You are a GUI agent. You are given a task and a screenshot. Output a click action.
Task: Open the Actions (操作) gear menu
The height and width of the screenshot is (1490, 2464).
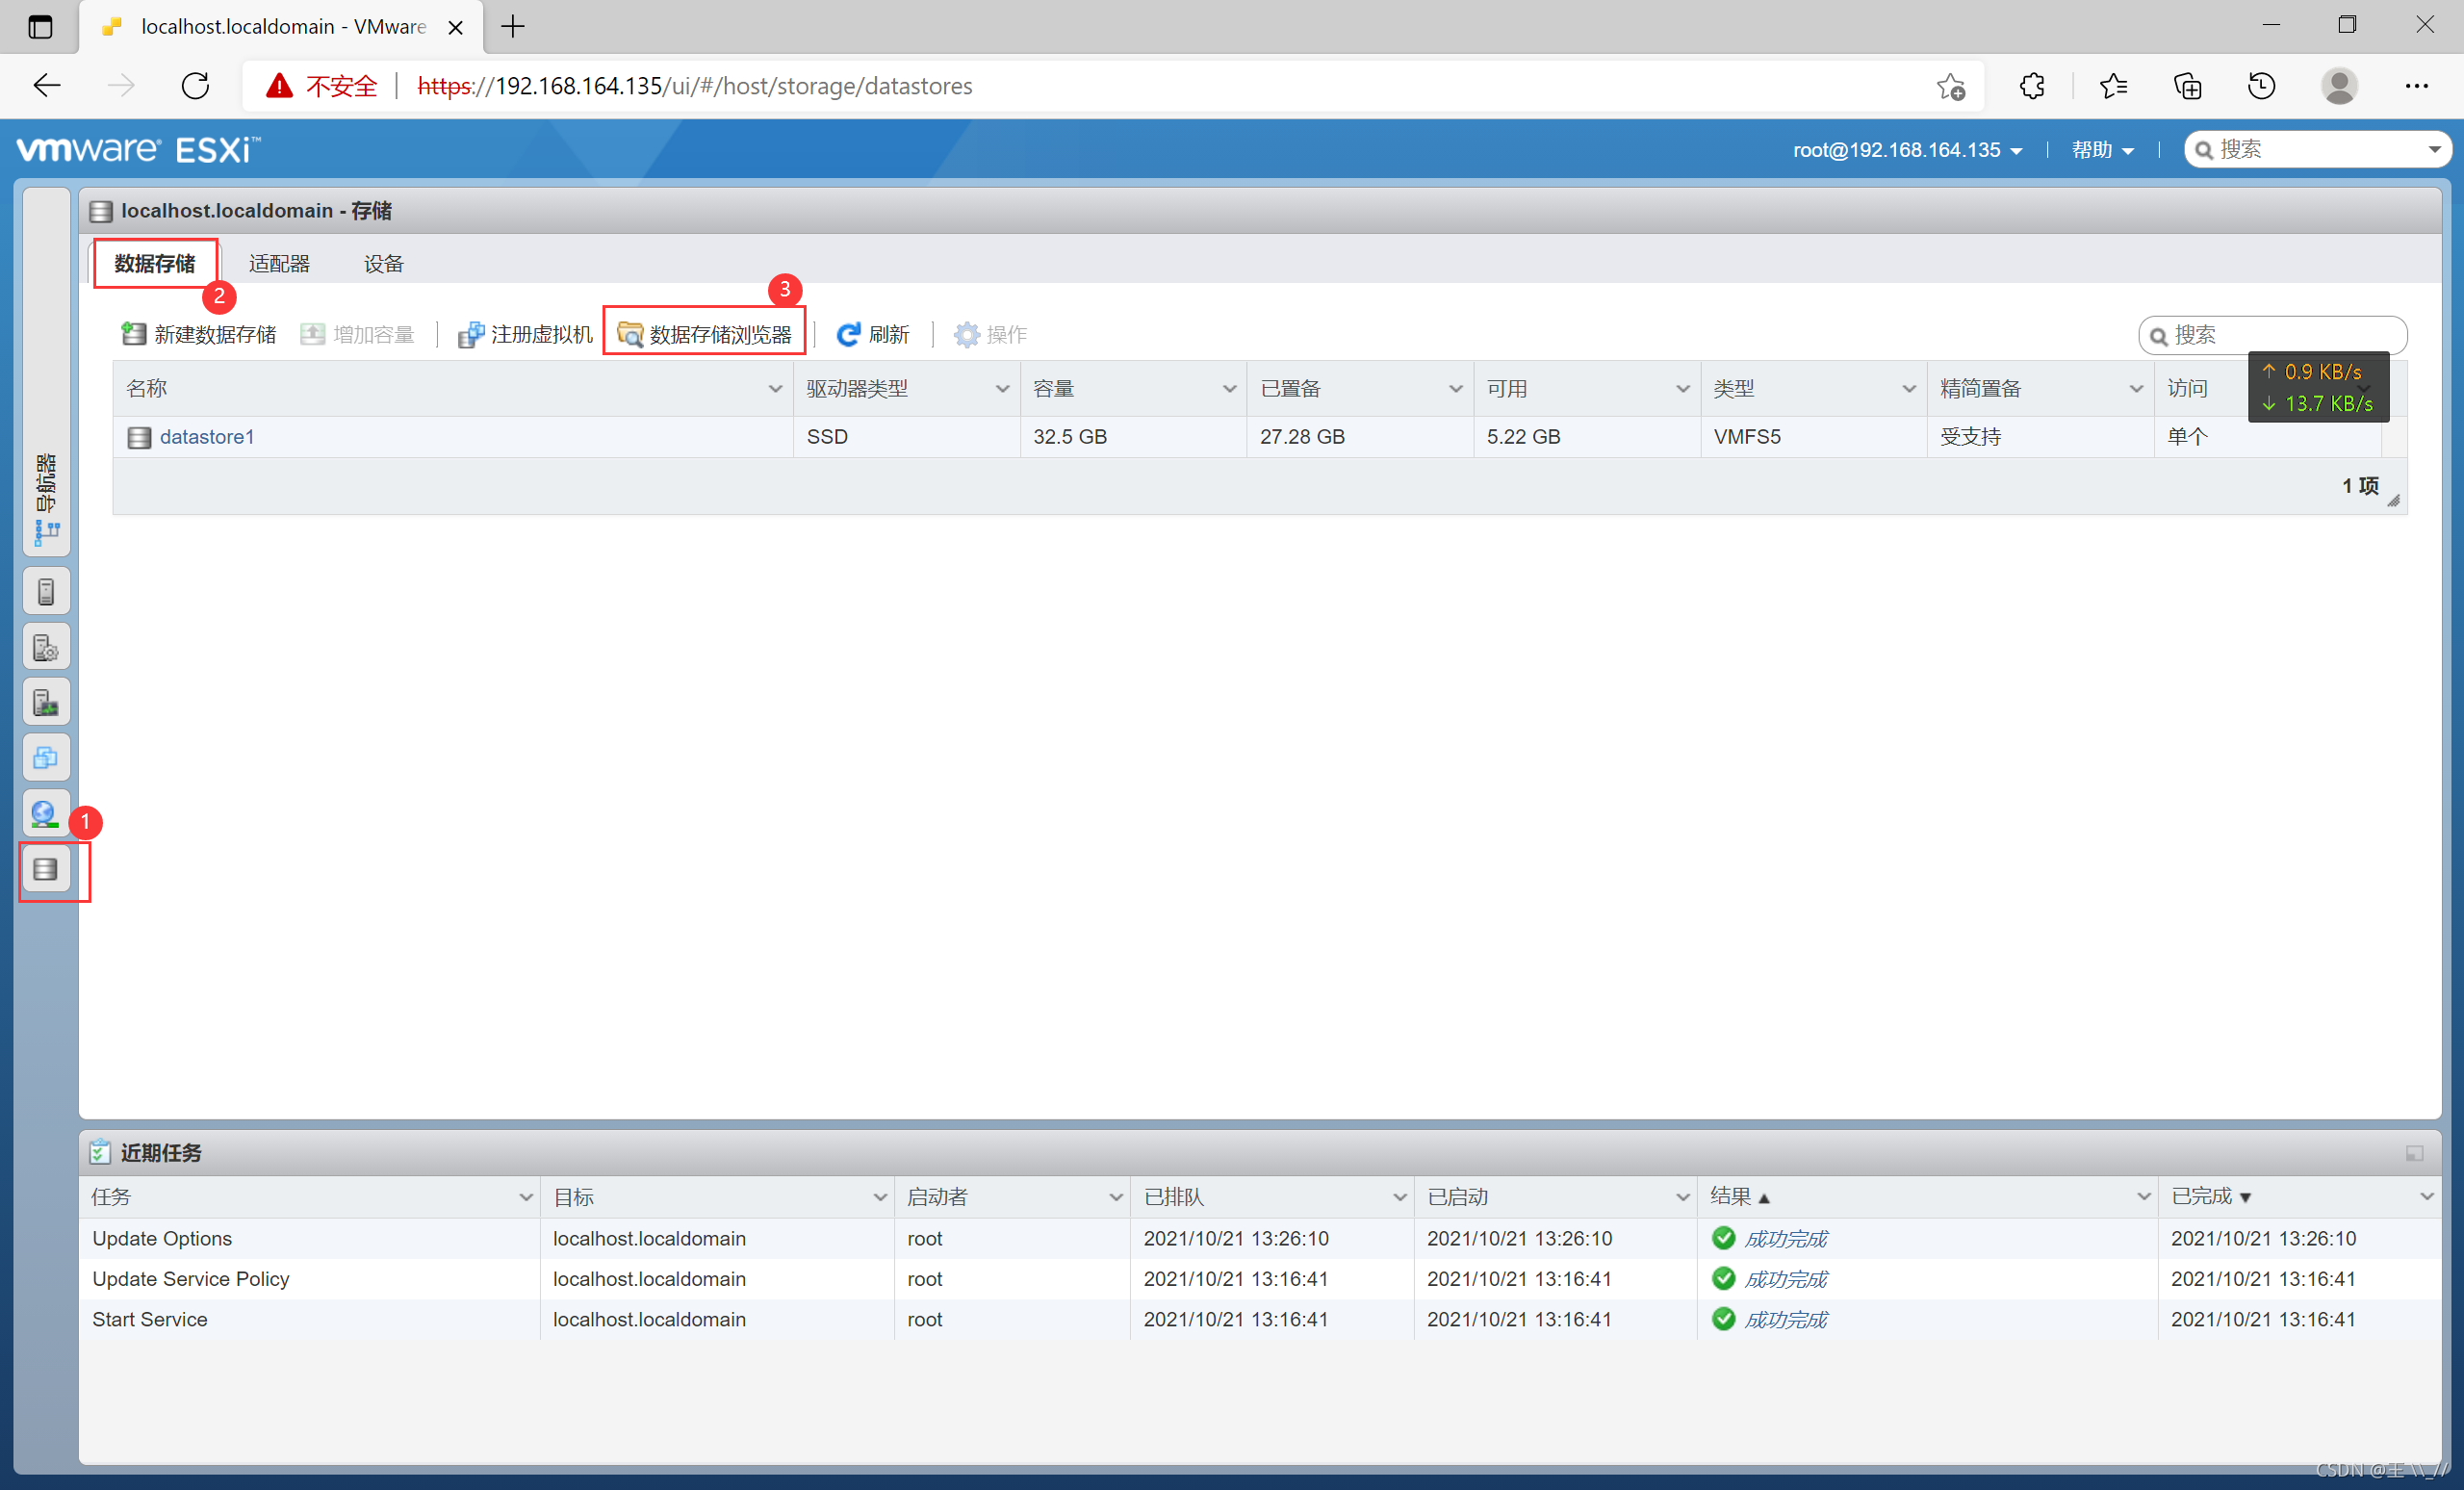990,334
